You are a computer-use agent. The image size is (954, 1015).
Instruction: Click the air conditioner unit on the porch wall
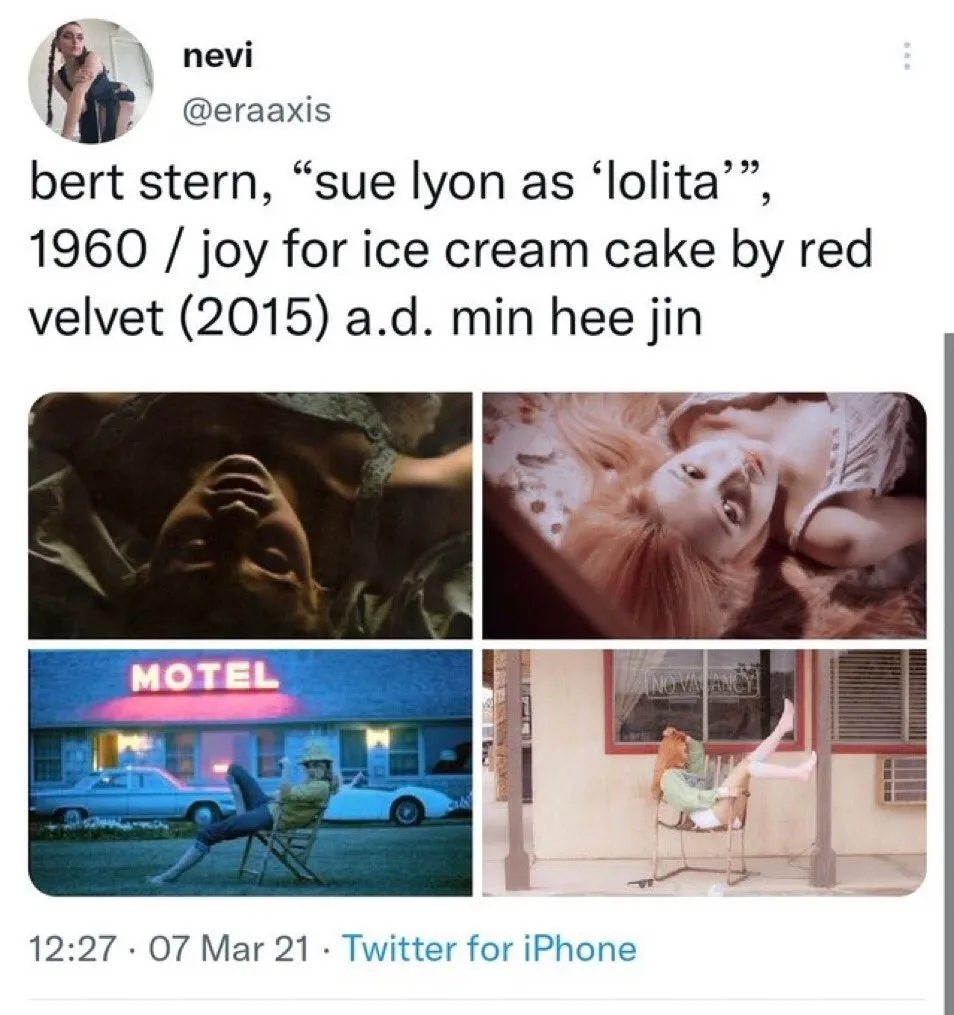(903, 779)
